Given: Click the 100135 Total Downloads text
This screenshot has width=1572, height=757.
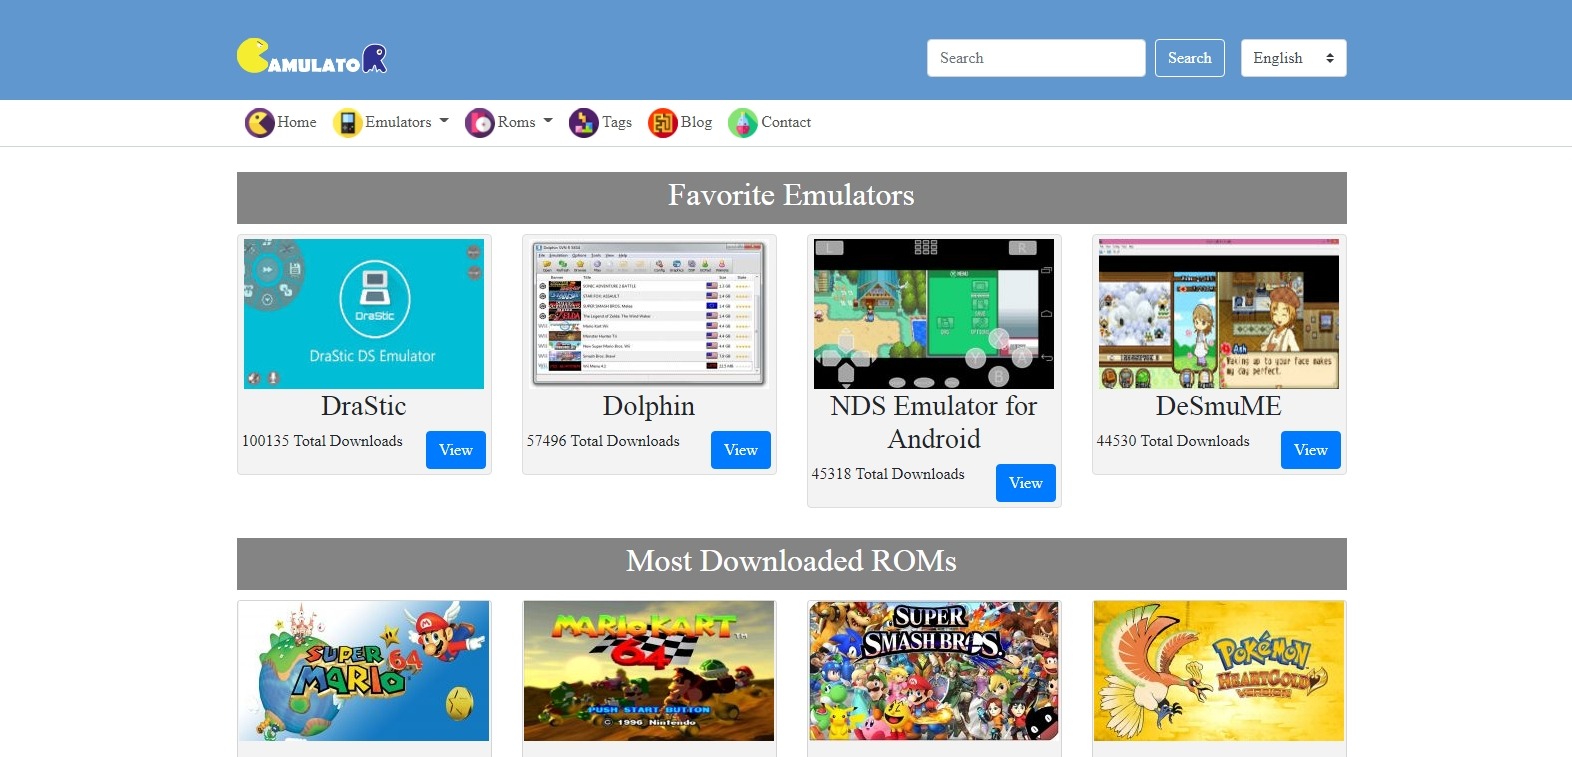Looking at the screenshot, I should [x=322, y=441].
